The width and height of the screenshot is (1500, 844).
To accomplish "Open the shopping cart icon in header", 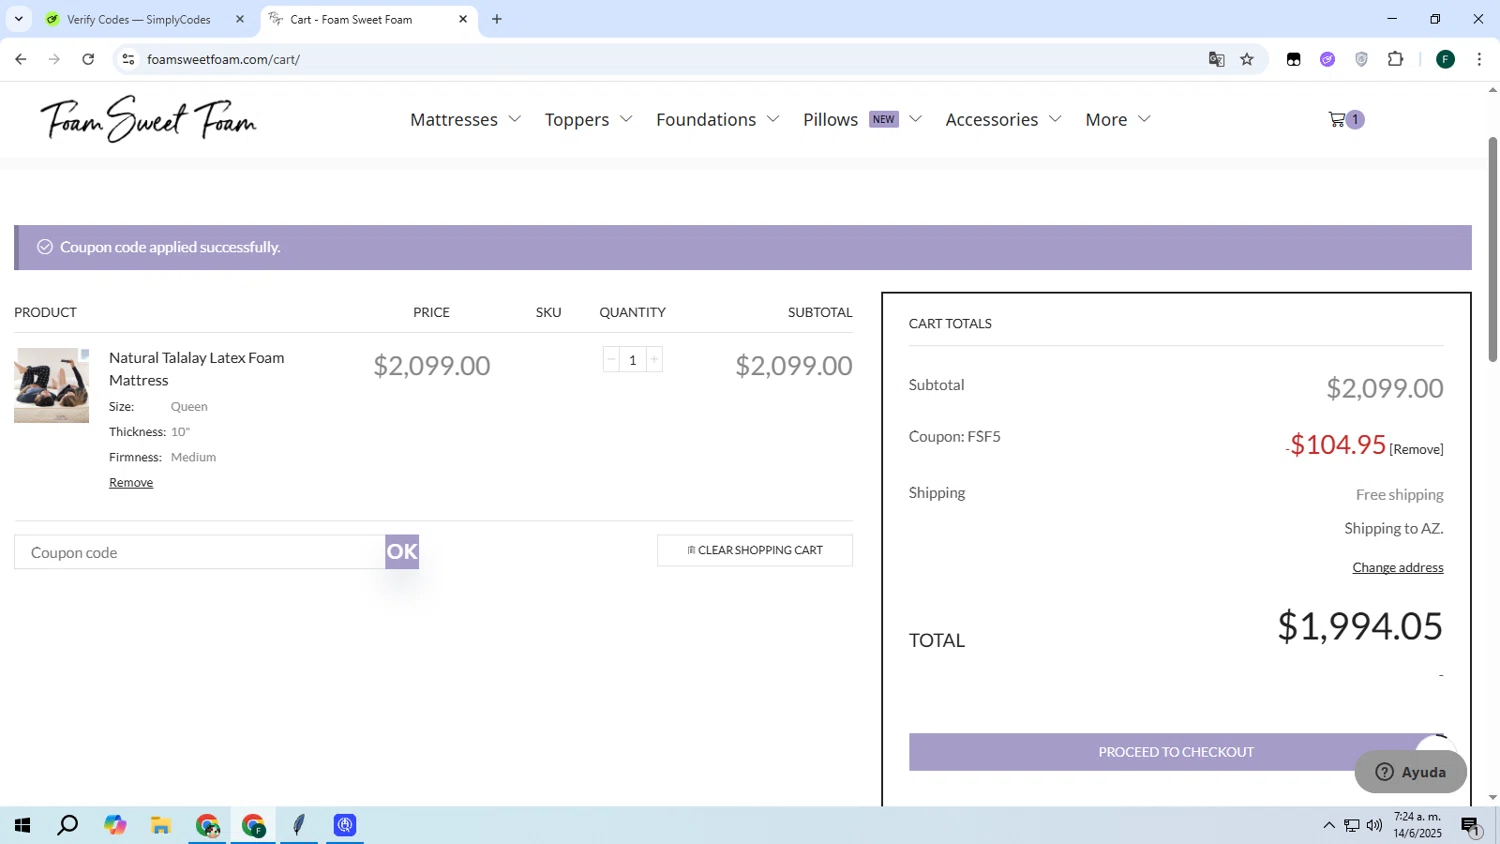I will pos(1345,119).
